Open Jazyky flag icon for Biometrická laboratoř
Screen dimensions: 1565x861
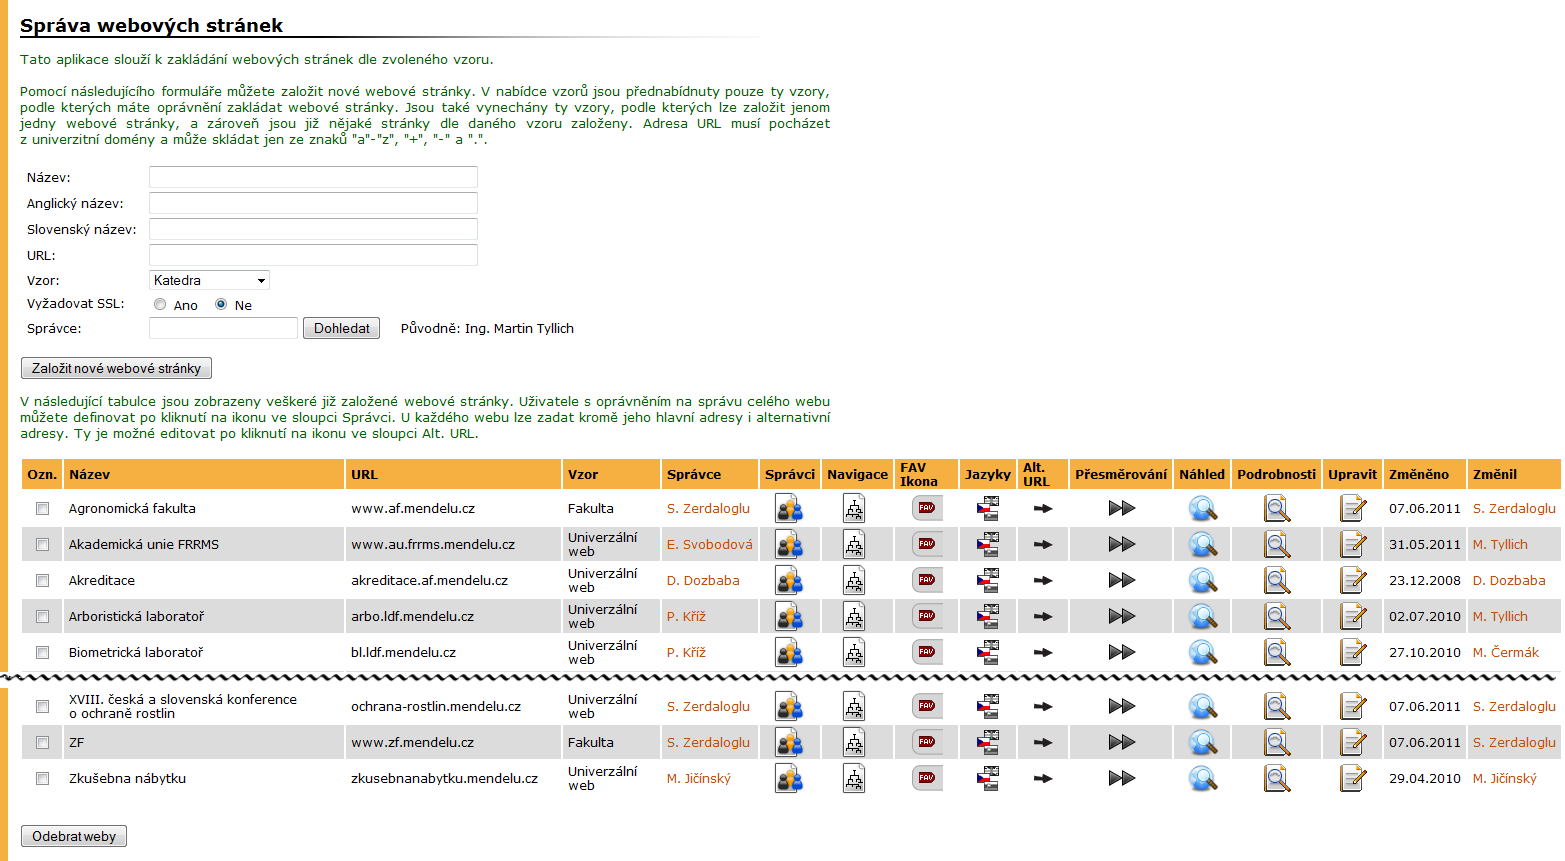click(x=988, y=653)
